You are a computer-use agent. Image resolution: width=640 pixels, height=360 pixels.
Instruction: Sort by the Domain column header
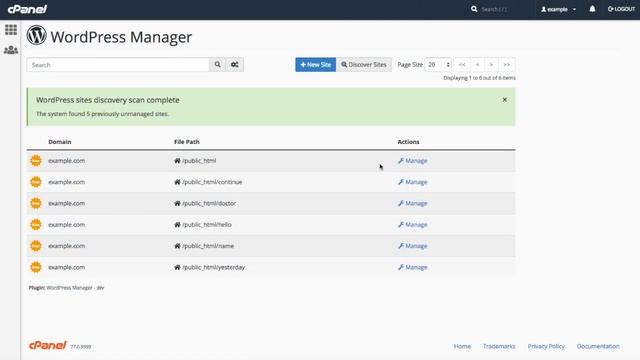point(60,142)
